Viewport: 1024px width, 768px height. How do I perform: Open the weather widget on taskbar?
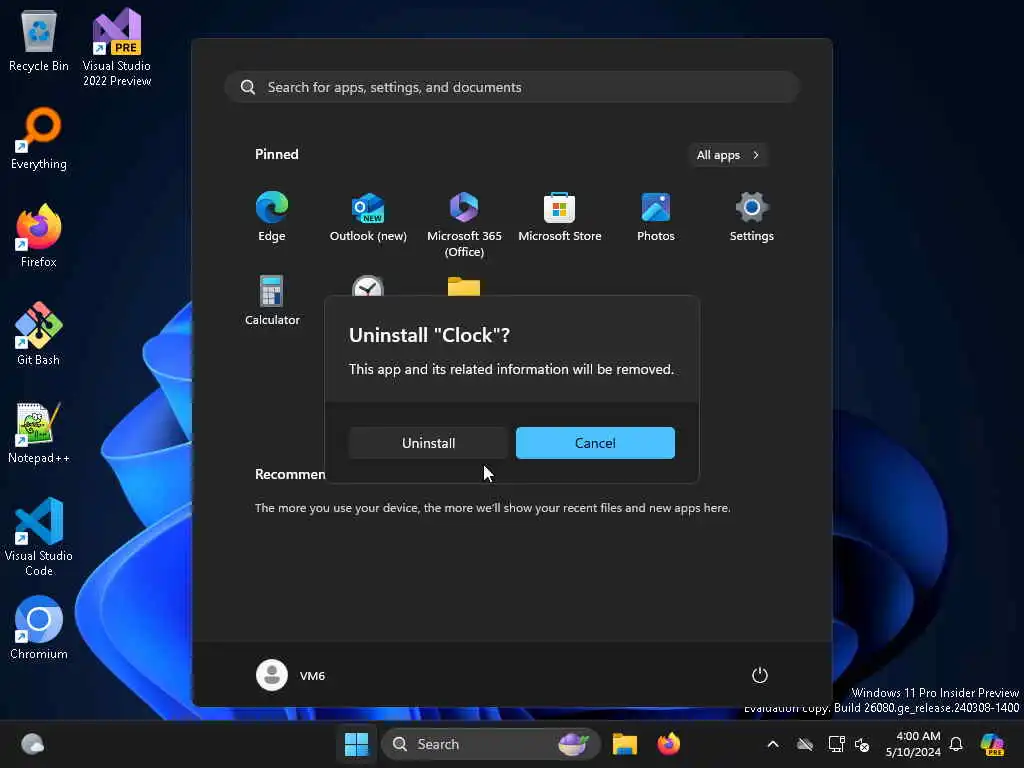click(32, 744)
